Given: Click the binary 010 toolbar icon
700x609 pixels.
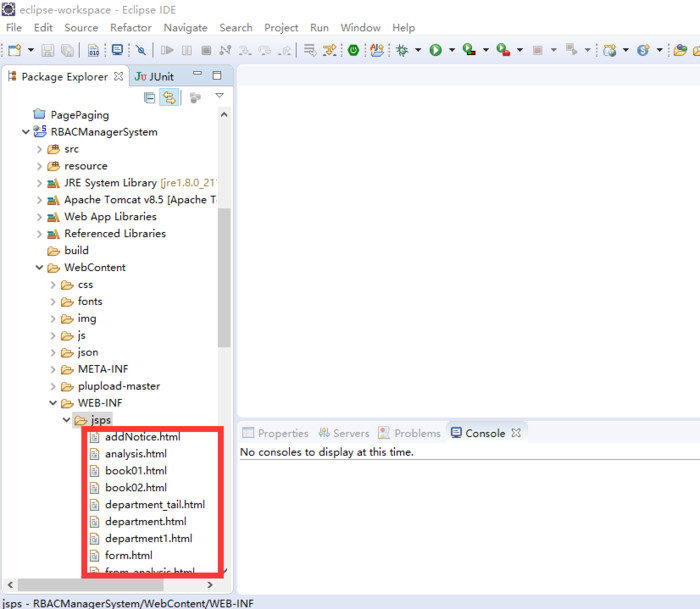Looking at the screenshot, I should coord(94,50).
